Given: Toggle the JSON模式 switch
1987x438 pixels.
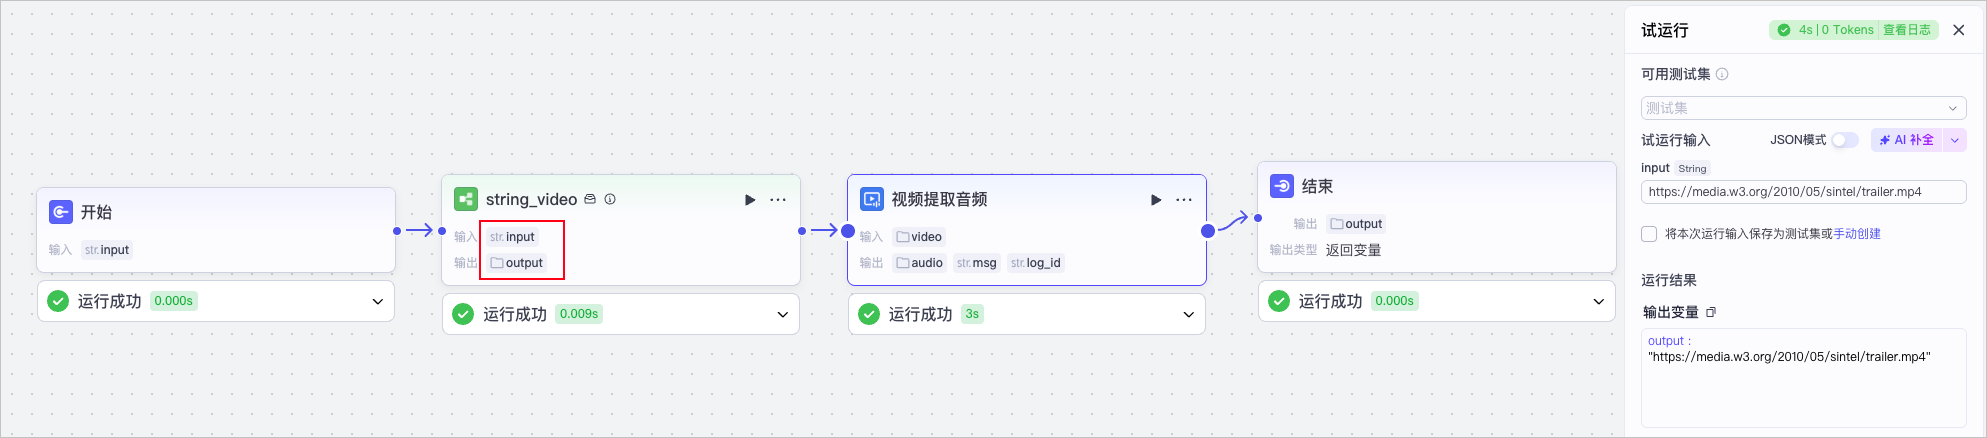Looking at the screenshot, I should (1845, 140).
